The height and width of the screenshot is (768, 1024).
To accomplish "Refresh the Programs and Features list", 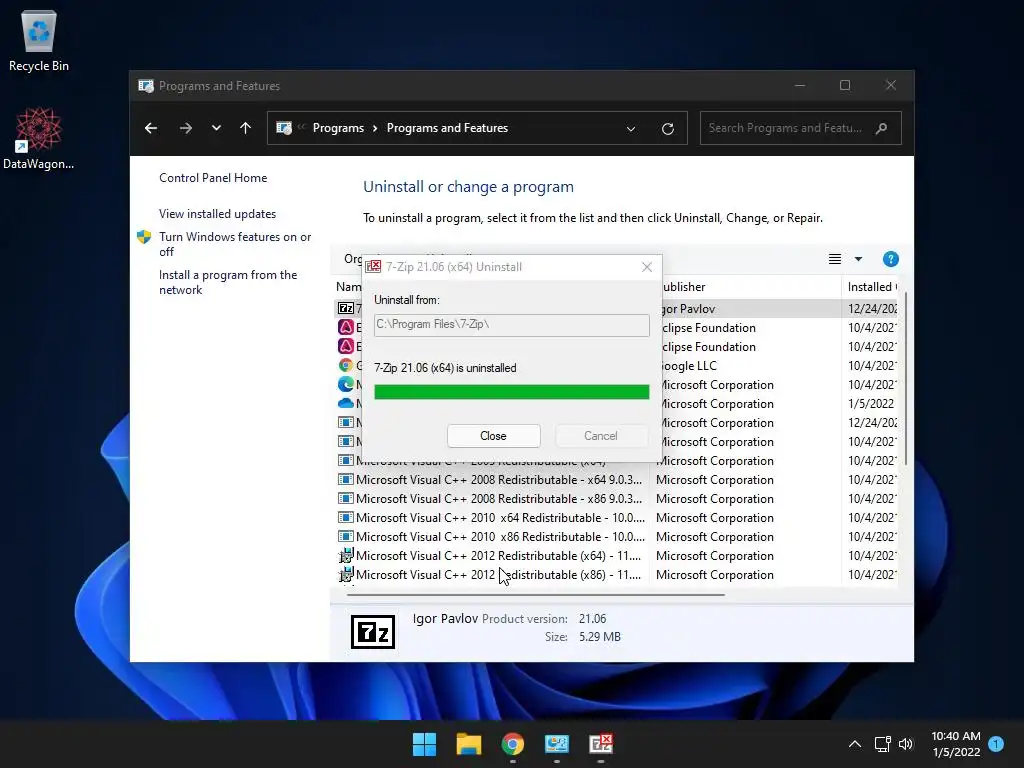I will 667,129.
